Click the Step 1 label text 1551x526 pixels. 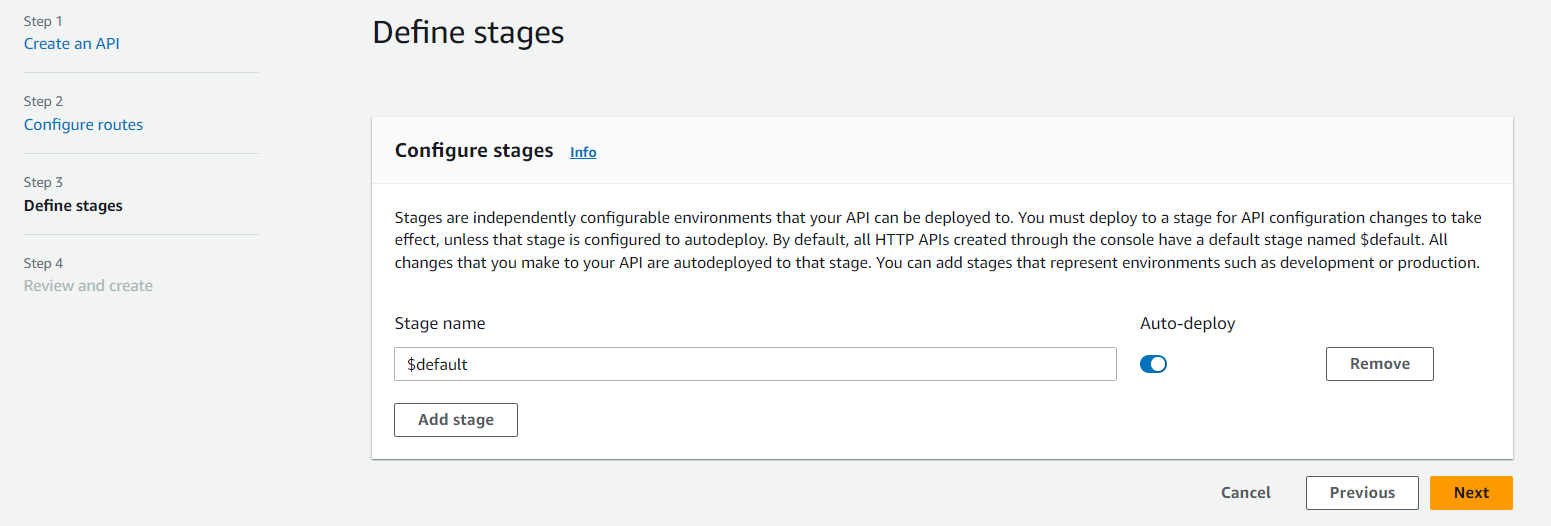[43, 21]
